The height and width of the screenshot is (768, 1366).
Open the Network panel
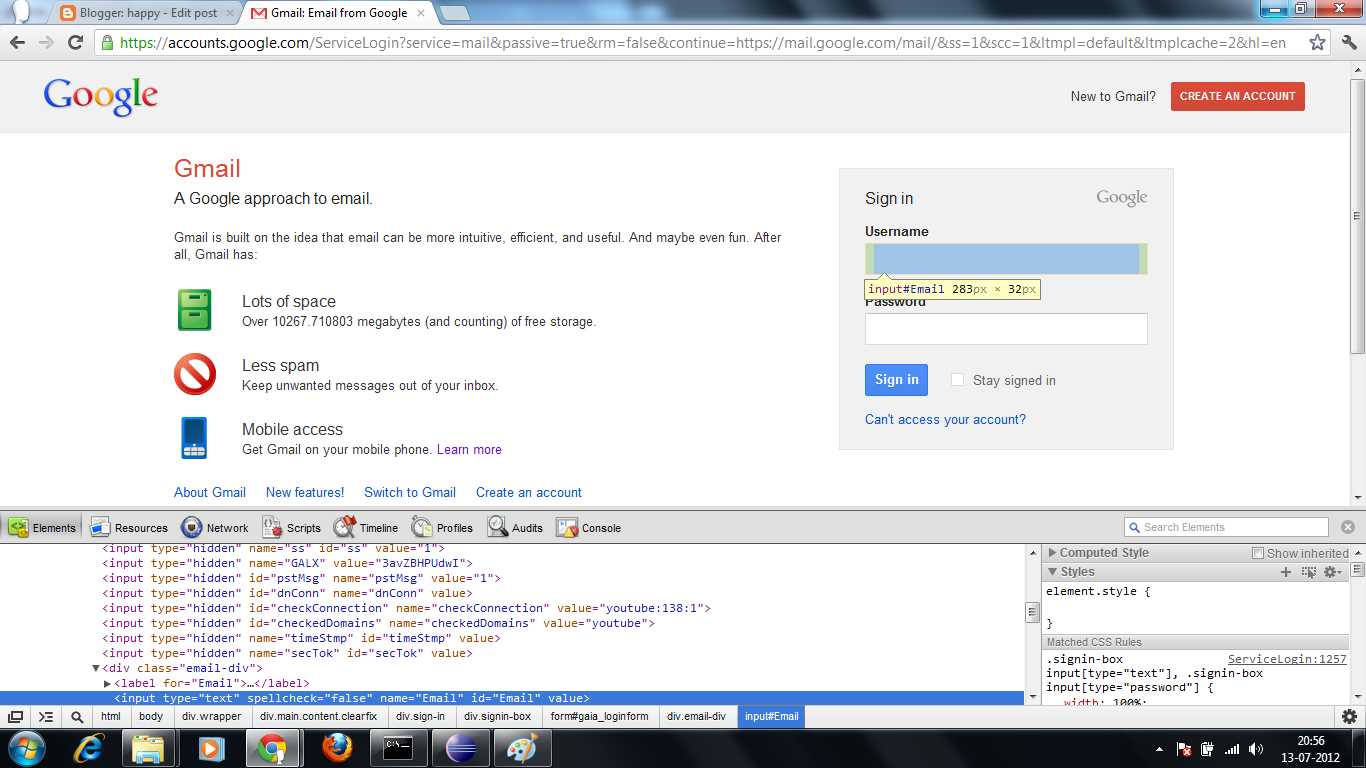215,527
